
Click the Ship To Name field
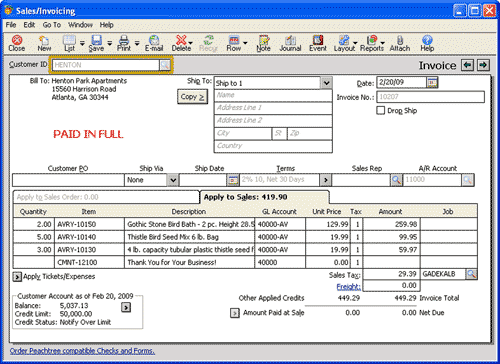click(273, 95)
